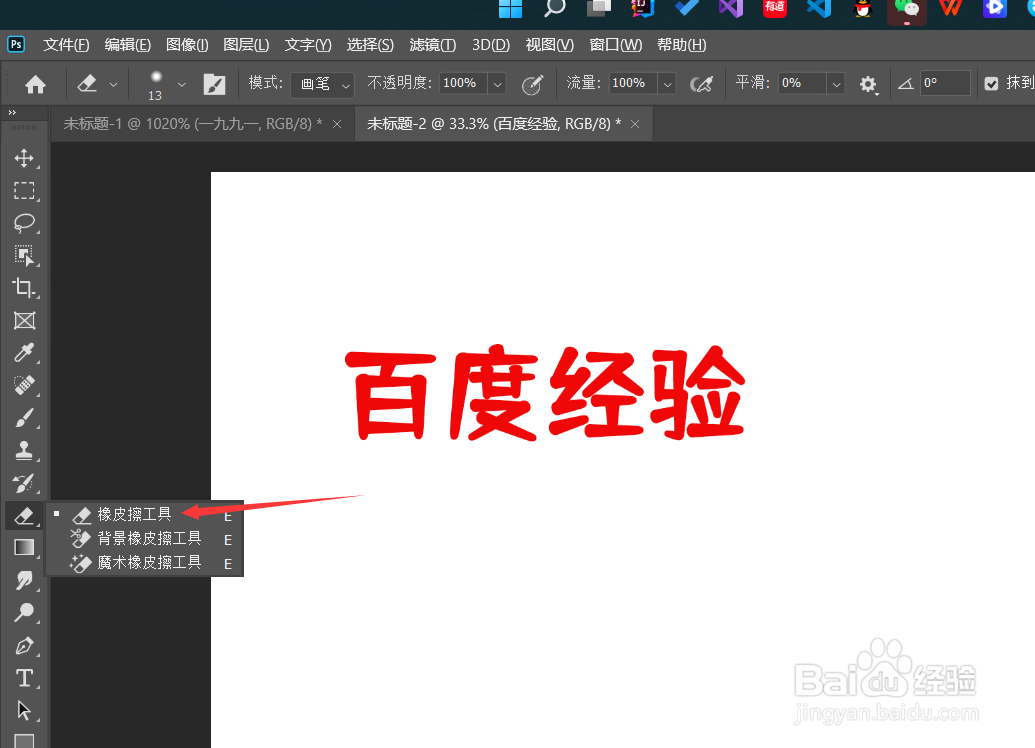Select the Horizontal Type tool
The image size is (1035, 748).
[25, 677]
